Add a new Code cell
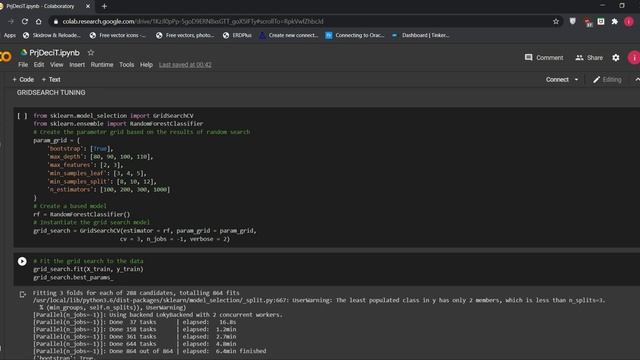Image resolution: width=640 pixels, height=360 pixels. point(23,80)
